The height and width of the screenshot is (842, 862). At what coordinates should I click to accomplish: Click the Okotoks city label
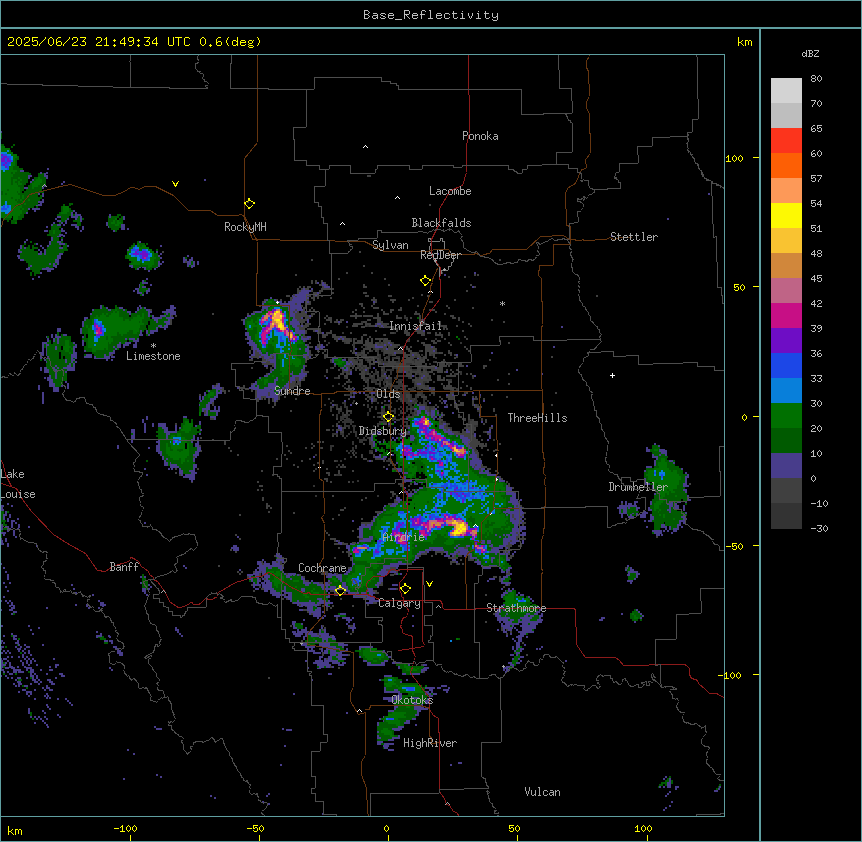(x=412, y=700)
